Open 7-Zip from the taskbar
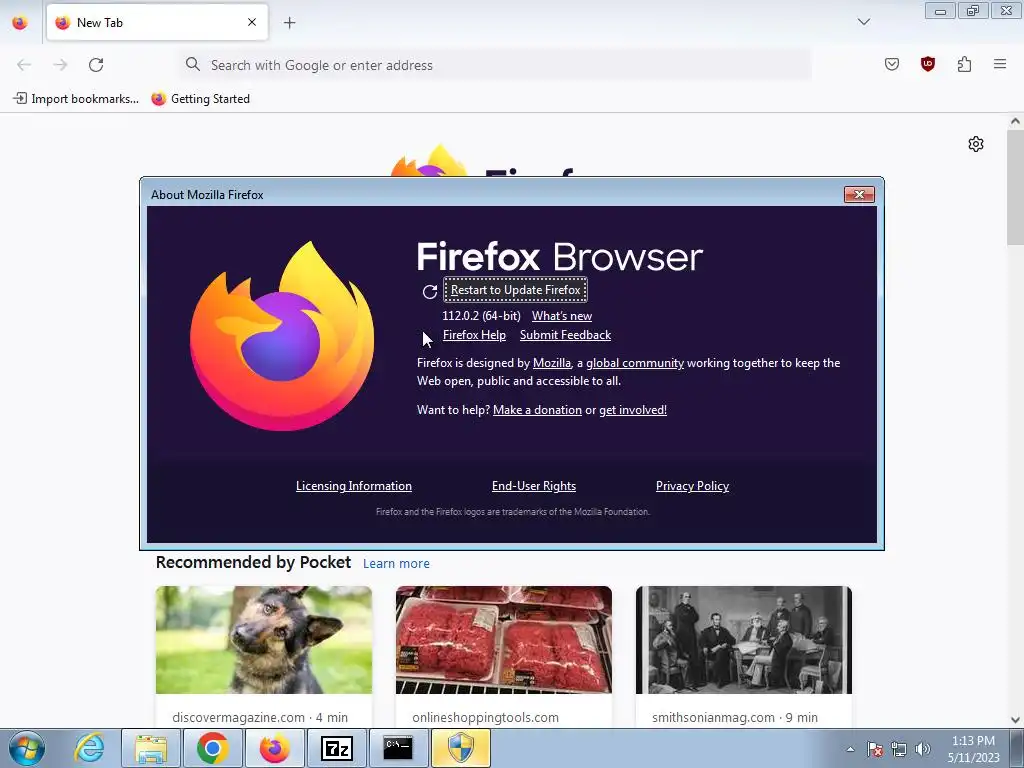1024x768 pixels. point(336,748)
